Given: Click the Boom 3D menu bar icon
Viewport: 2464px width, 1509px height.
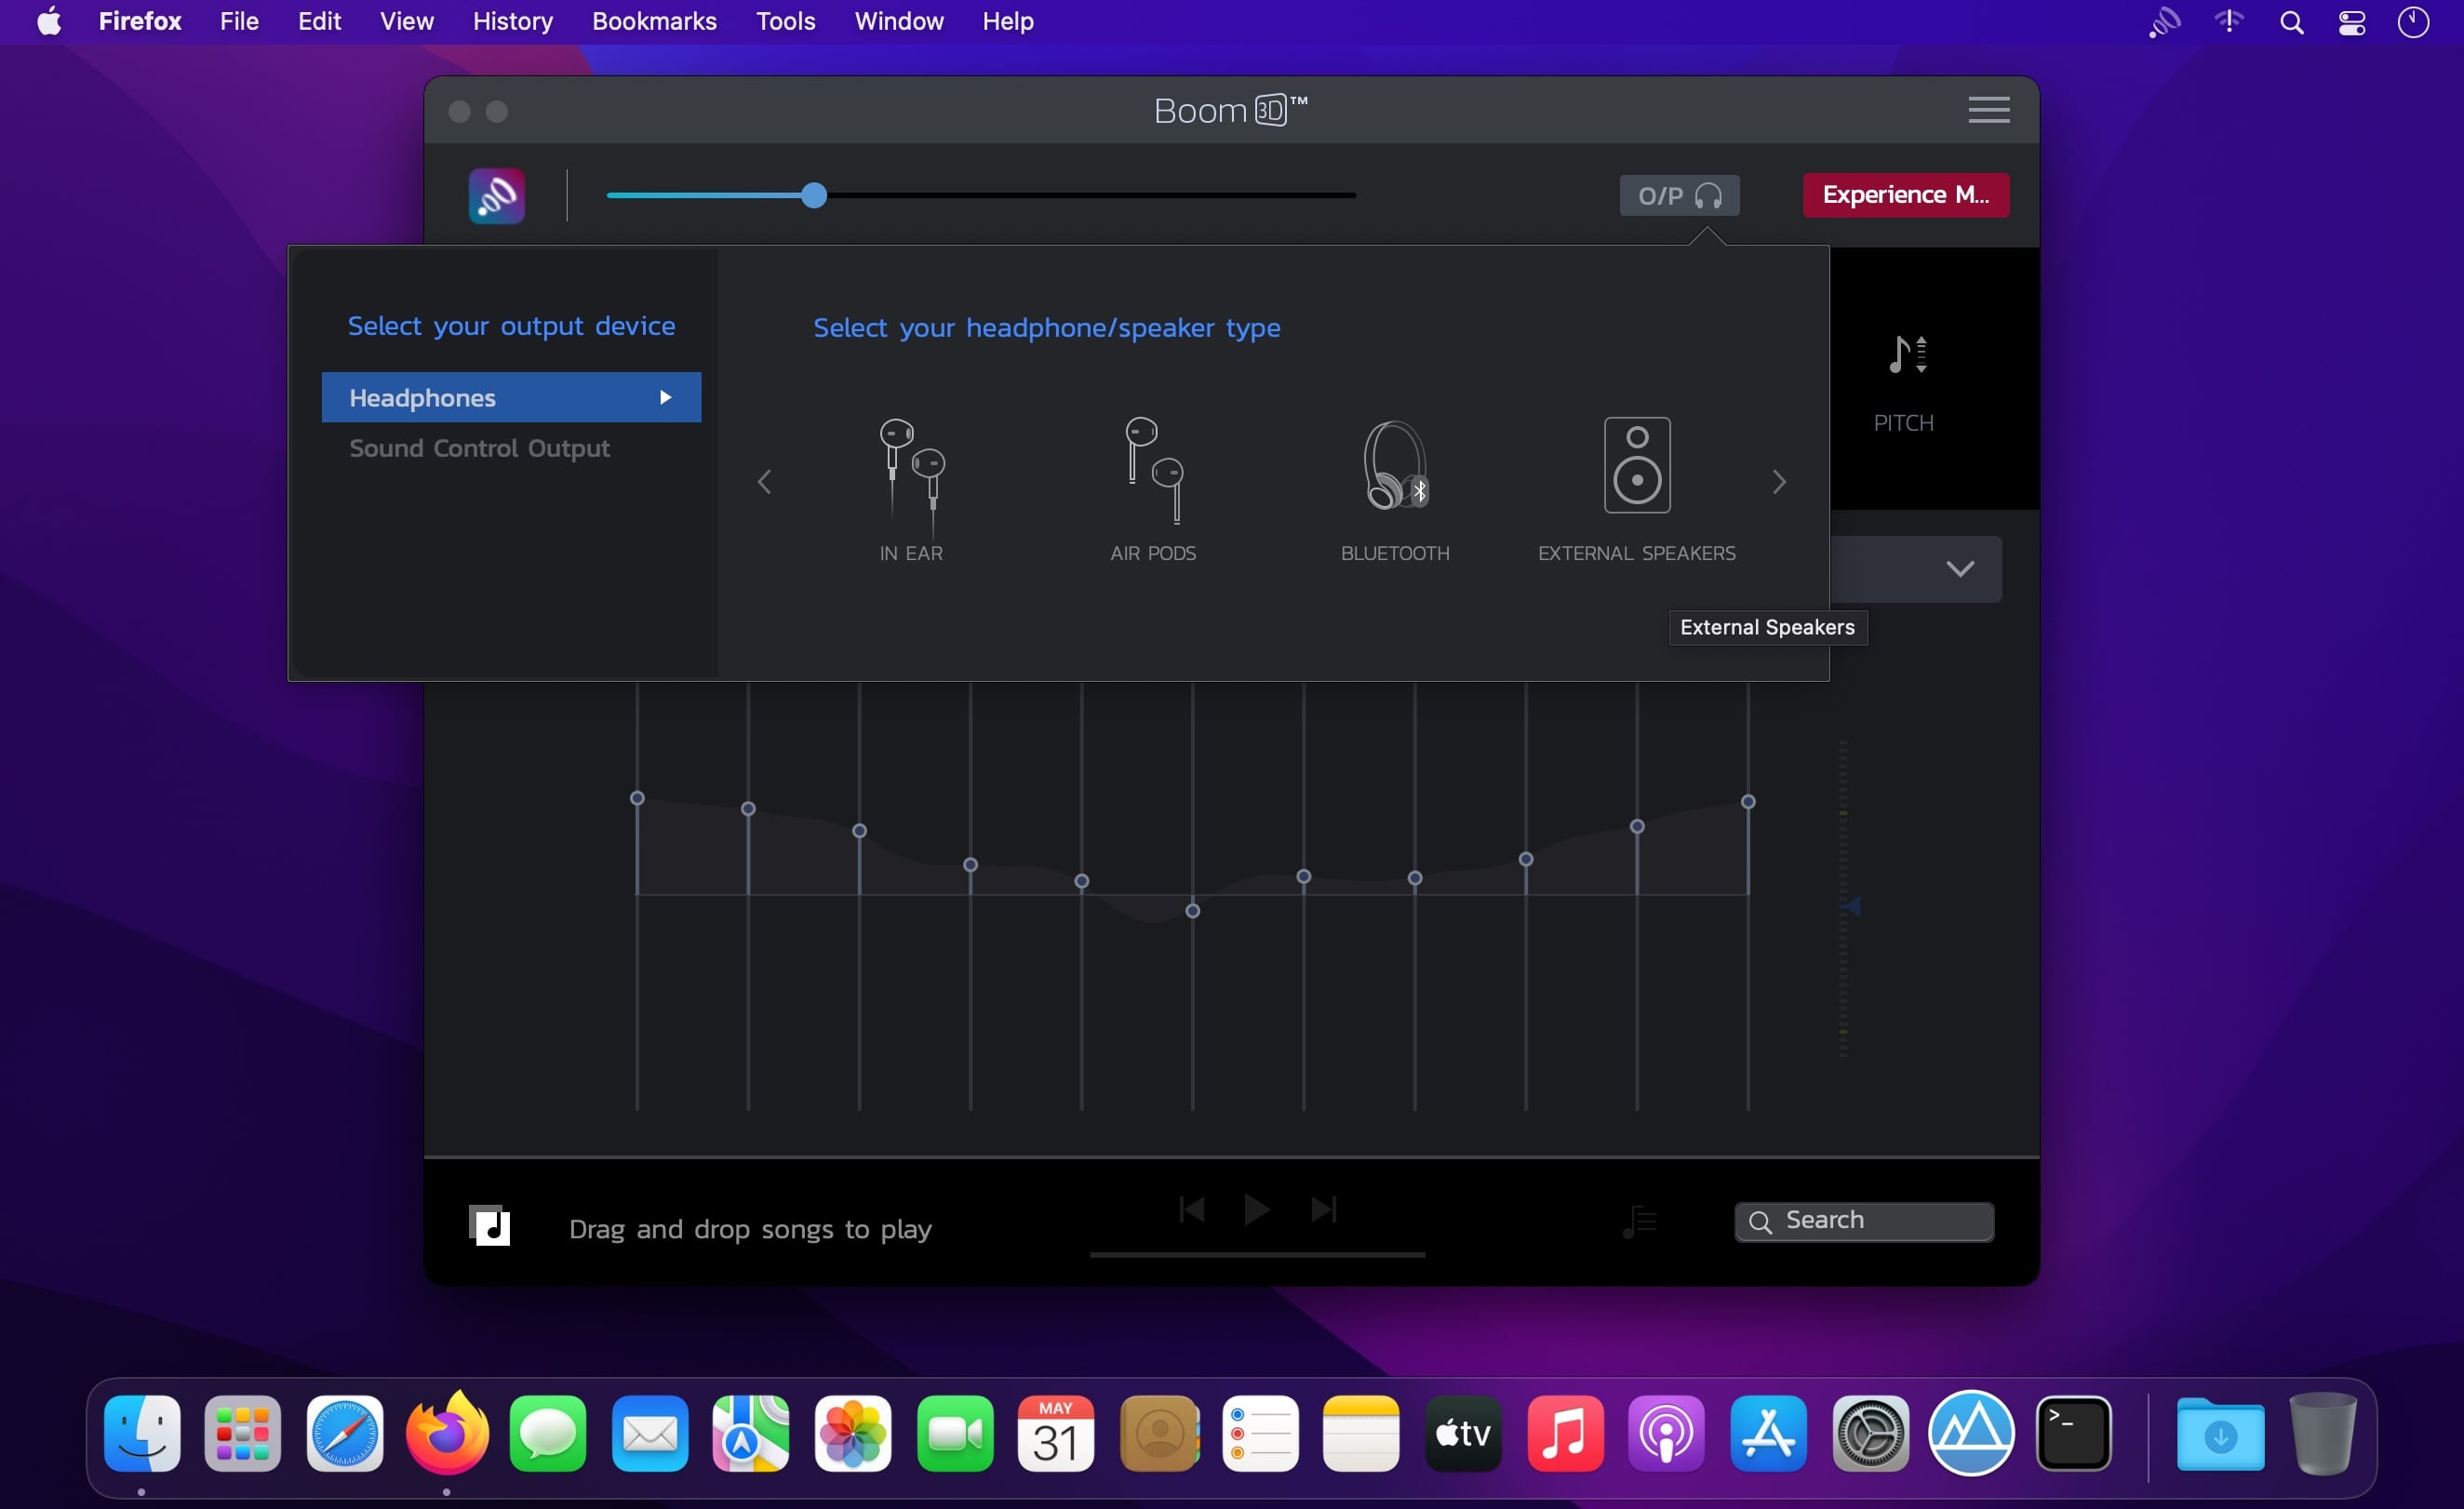Looking at the screenshot, I should coord(2164,22).
